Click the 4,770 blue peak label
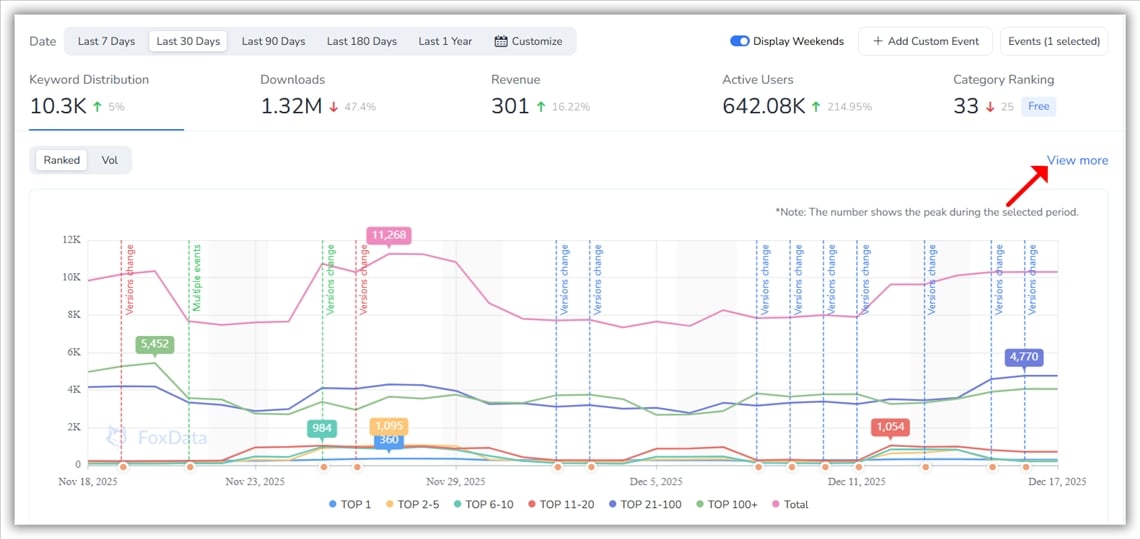Screen dimensions: 1140x539 coord(1025,357)
